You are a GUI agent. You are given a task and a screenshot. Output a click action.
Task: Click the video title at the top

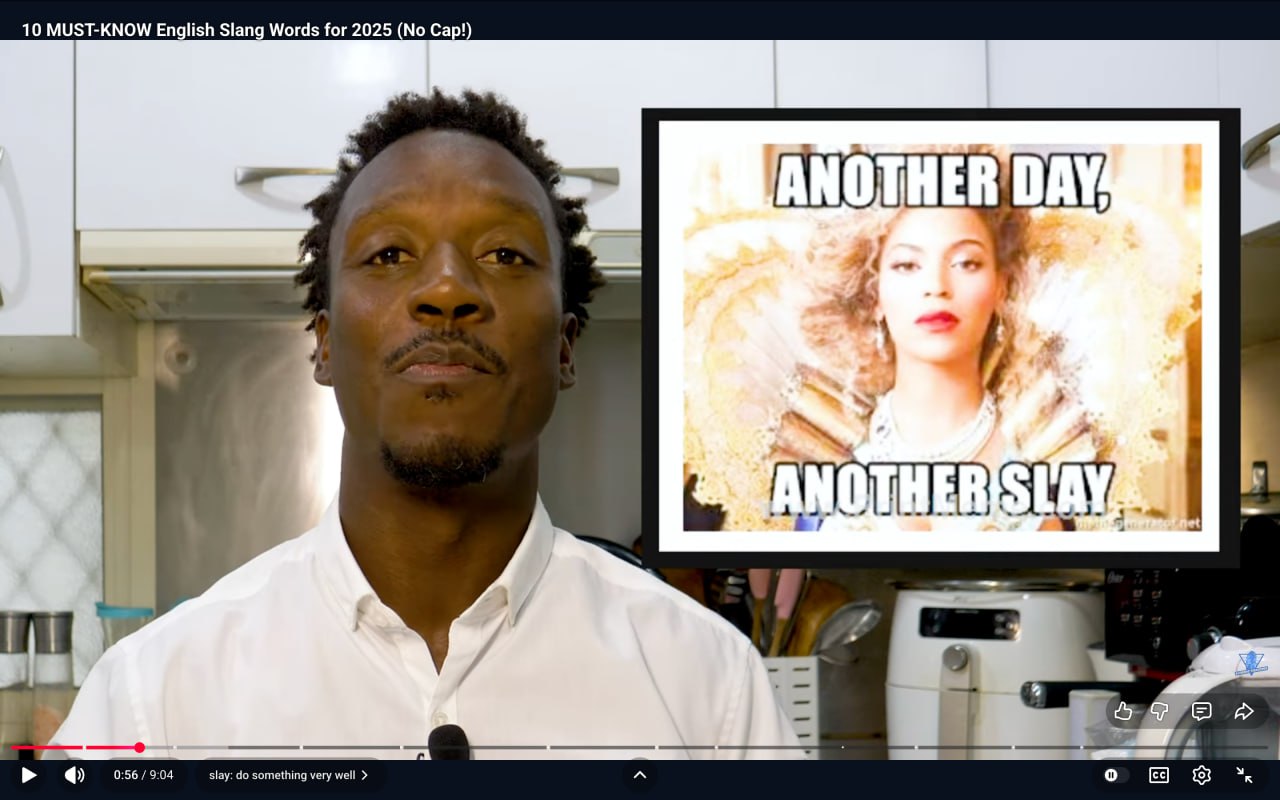[x=246, y=30]
